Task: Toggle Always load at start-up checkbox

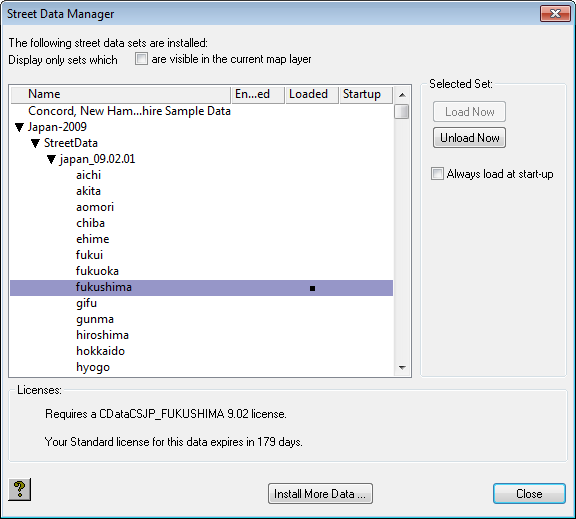Action: pyautogui.click(x=437, y=173)
